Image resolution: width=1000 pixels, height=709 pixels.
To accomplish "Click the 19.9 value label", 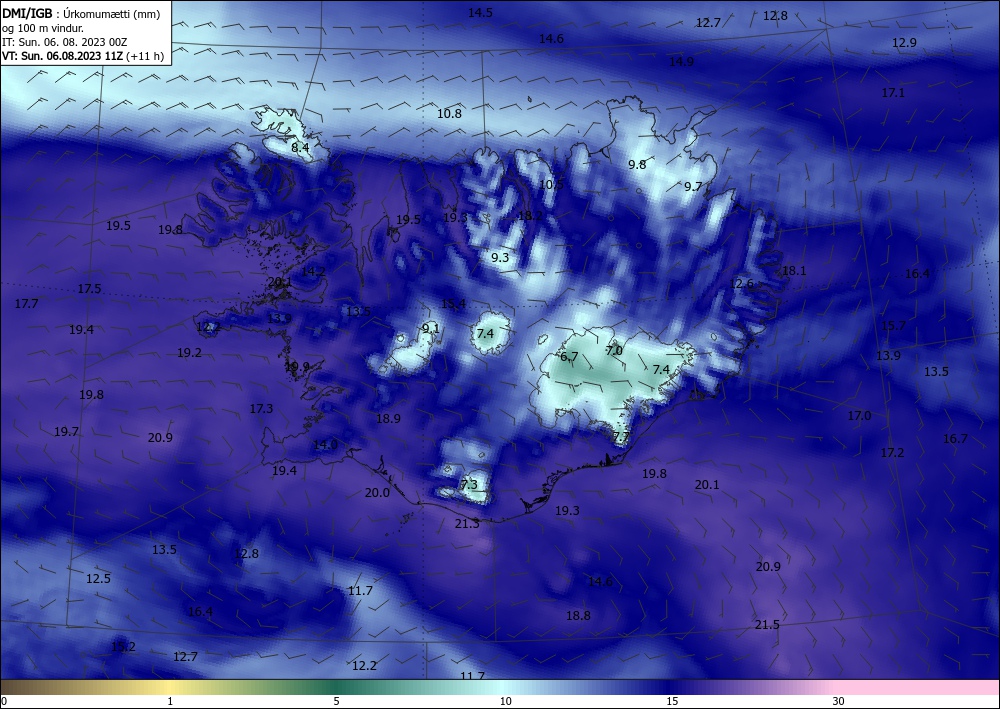I will click(297, 366).
